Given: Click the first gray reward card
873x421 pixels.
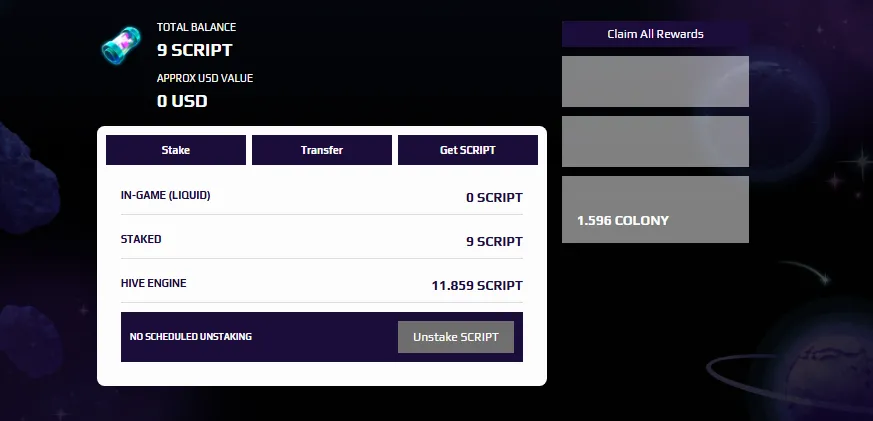Looking at the screenshot, I should tap(655, 81).
